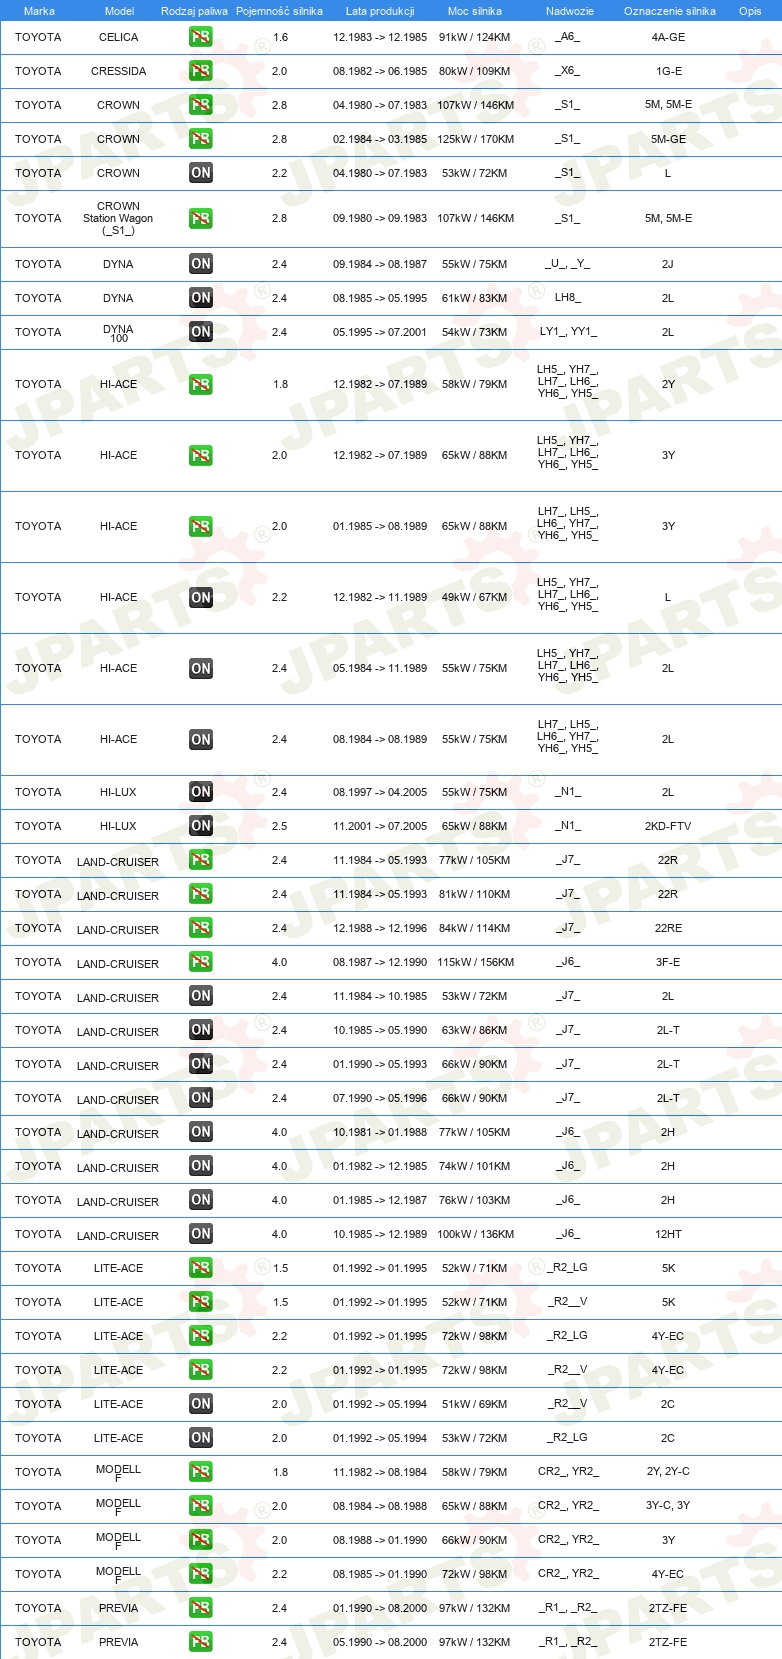Click the PB icon in the LAND-CRUISER 81kW / 110KM row
The height and width of the screenshot is (1659, 782).
point(201,894)
